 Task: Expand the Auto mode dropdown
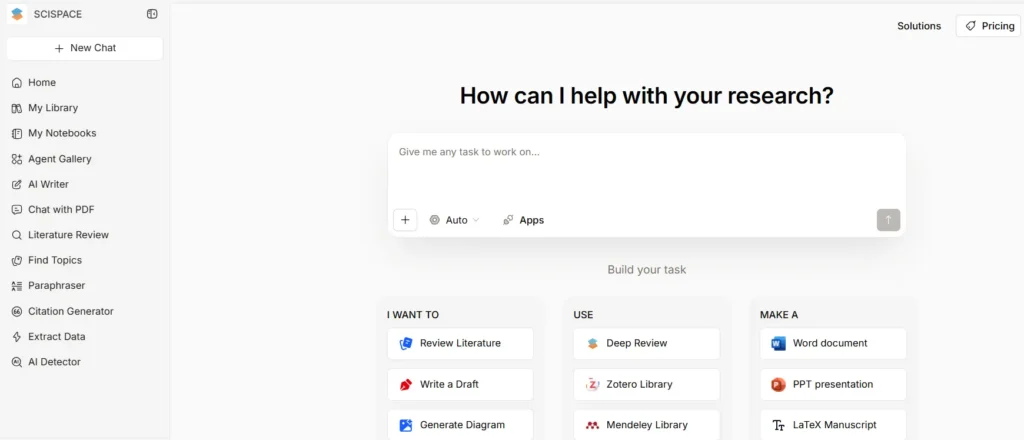pyautogui.click(x=454, y=220)
